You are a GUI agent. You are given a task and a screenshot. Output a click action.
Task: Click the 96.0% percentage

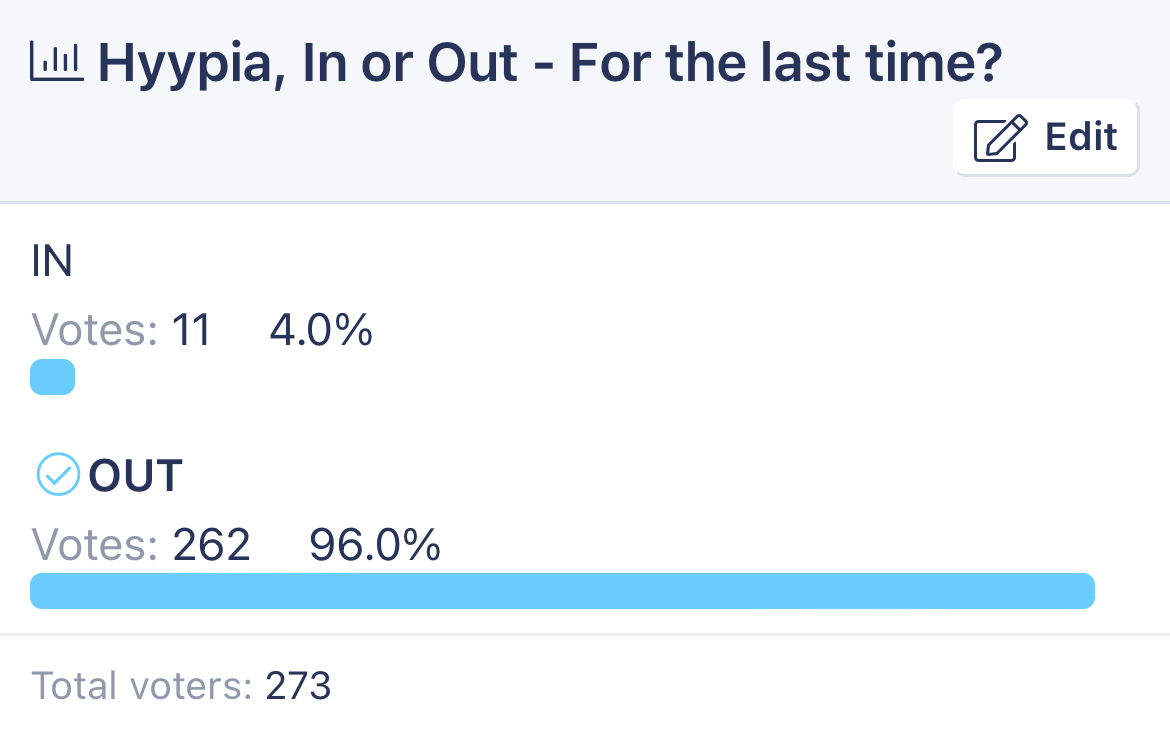click(x=375, y=545)
